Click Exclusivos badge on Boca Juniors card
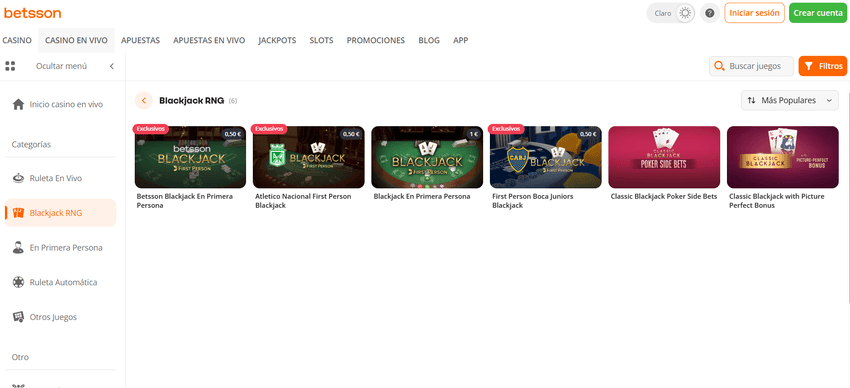 point(506,129)
